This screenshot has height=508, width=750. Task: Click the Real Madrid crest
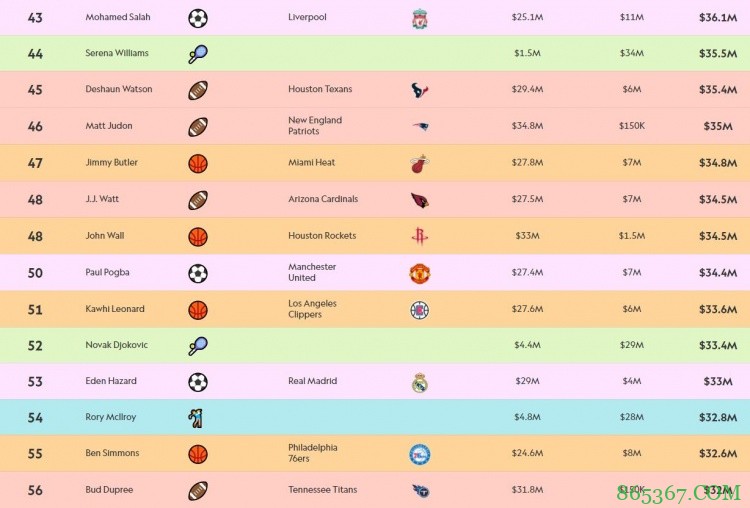tap(419, 382)
